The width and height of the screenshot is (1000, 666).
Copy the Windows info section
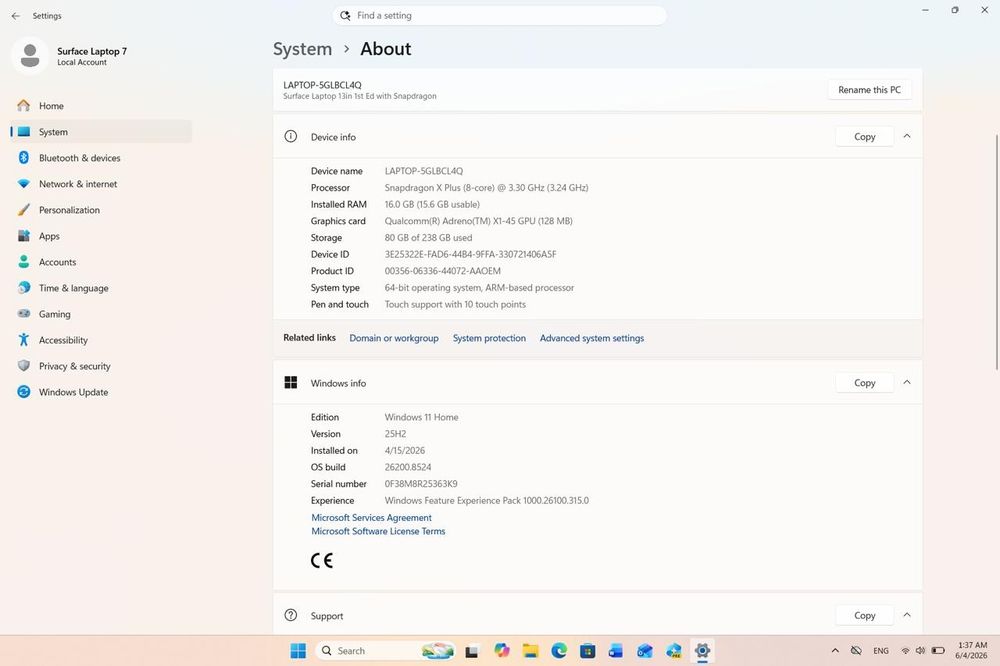coord(864,383)
